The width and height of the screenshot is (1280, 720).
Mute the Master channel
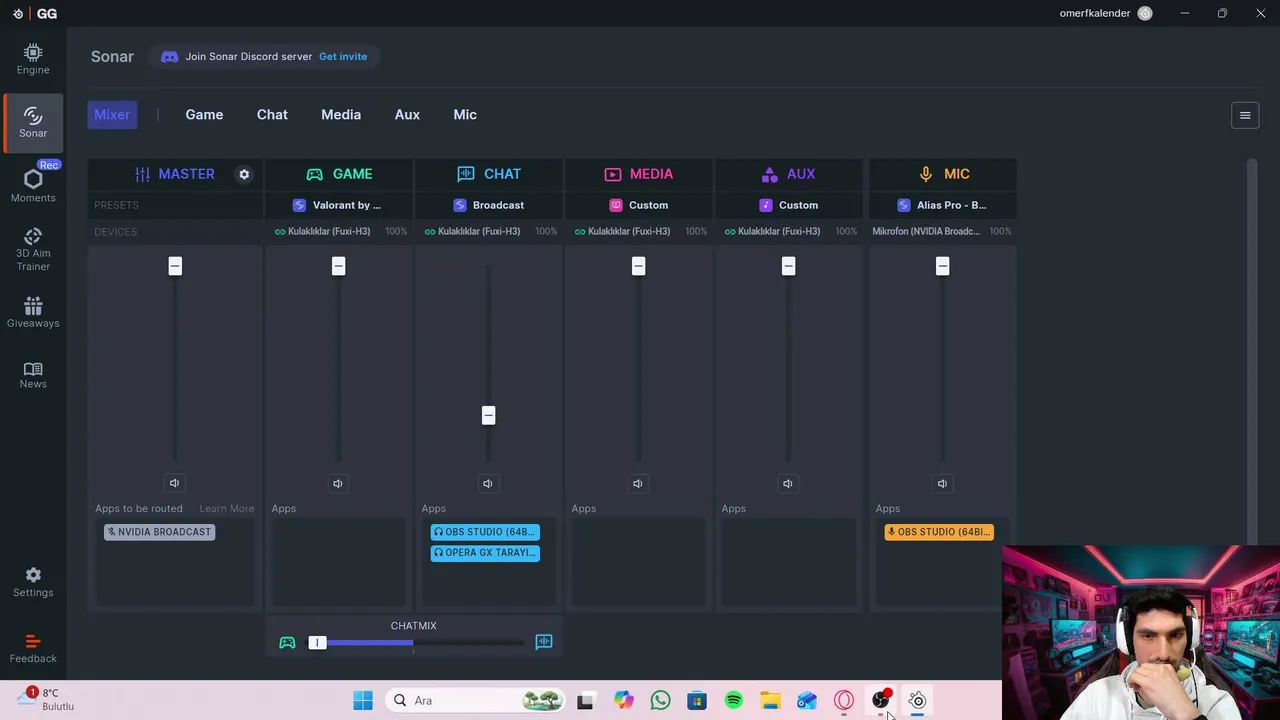[x=174, y=483]
